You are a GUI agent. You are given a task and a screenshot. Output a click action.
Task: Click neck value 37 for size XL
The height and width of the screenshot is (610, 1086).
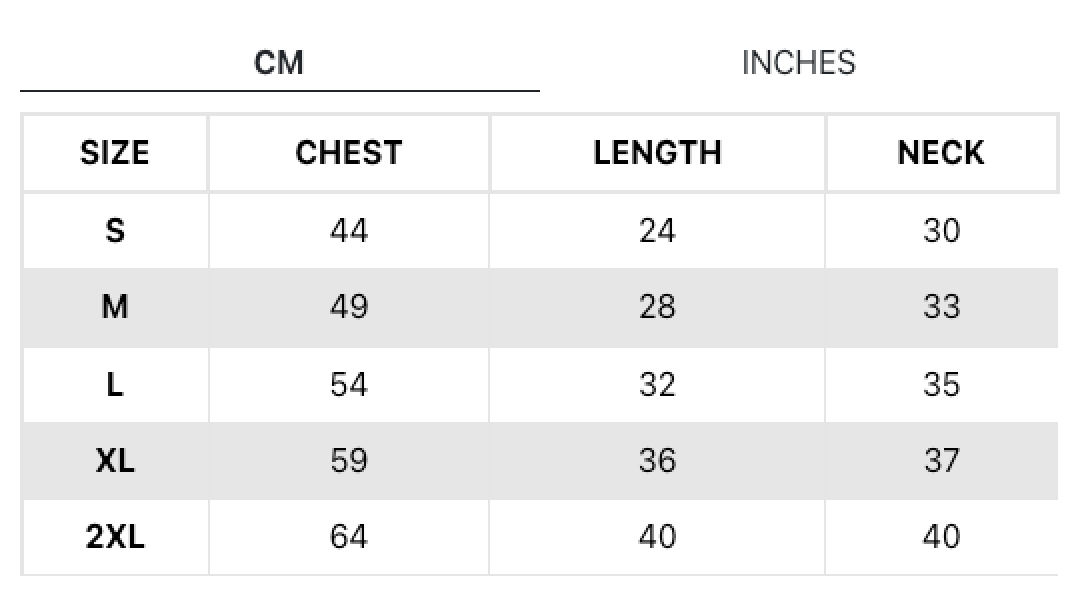[941, 460]
